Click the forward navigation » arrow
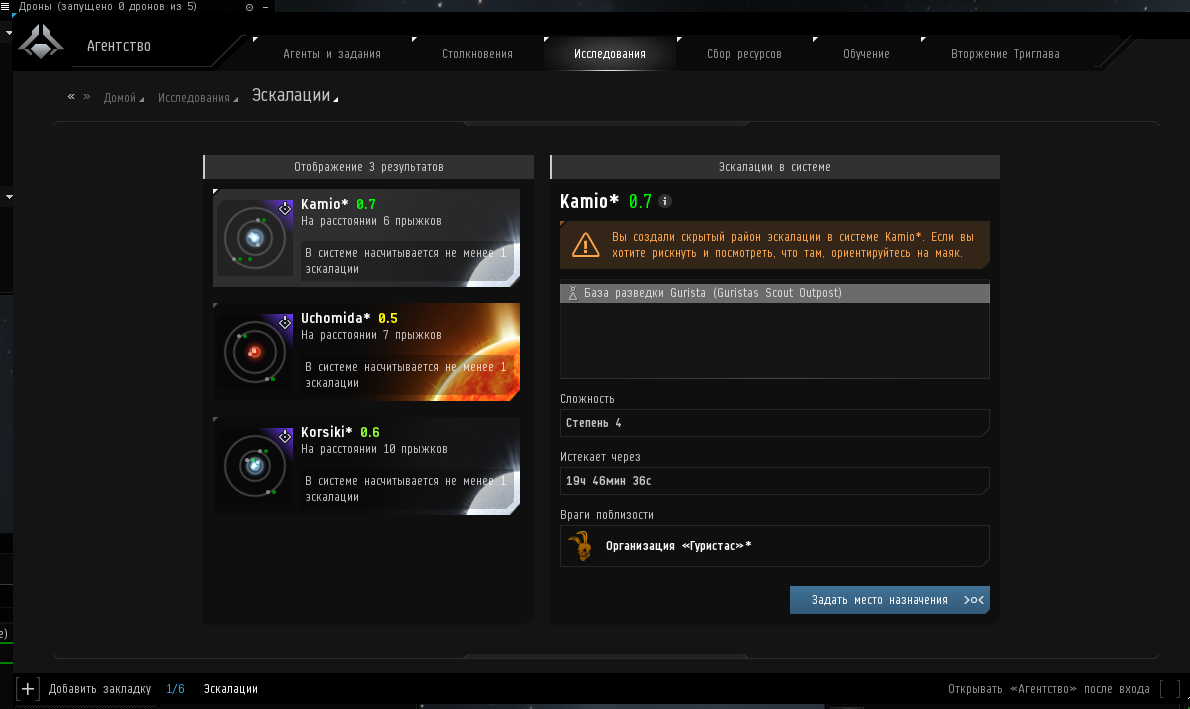The height and width of the screenshot is (709, 1190). pos(87,96)
